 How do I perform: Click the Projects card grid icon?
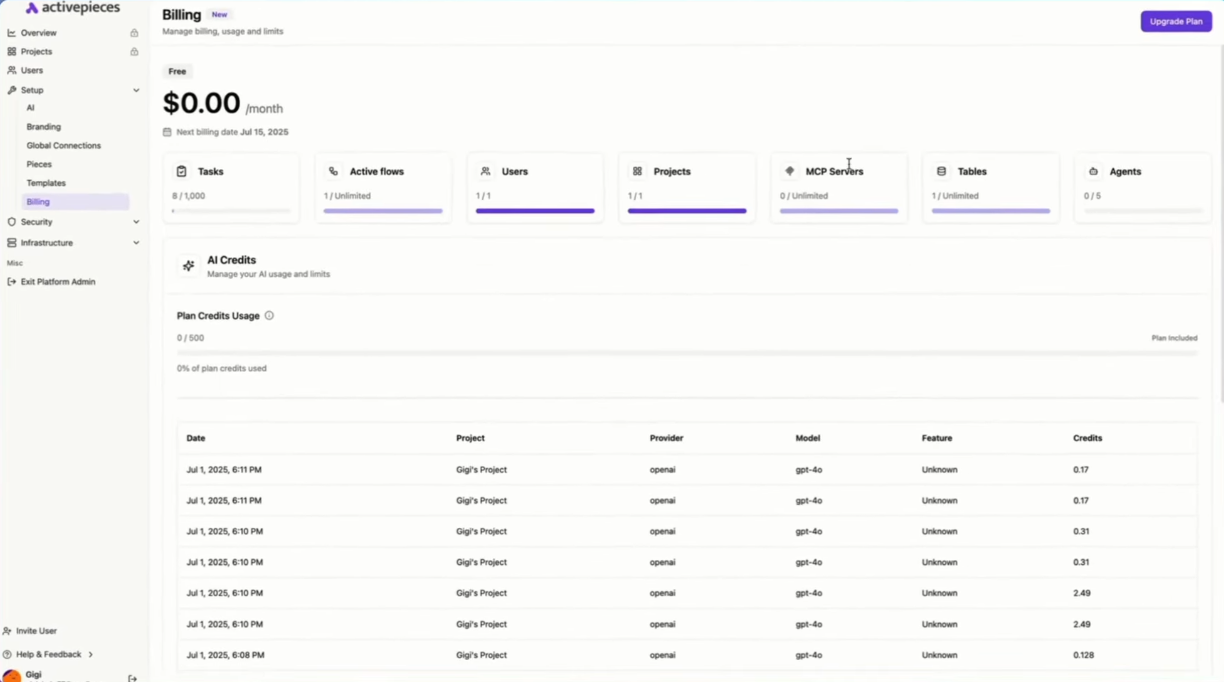[637, 172]
